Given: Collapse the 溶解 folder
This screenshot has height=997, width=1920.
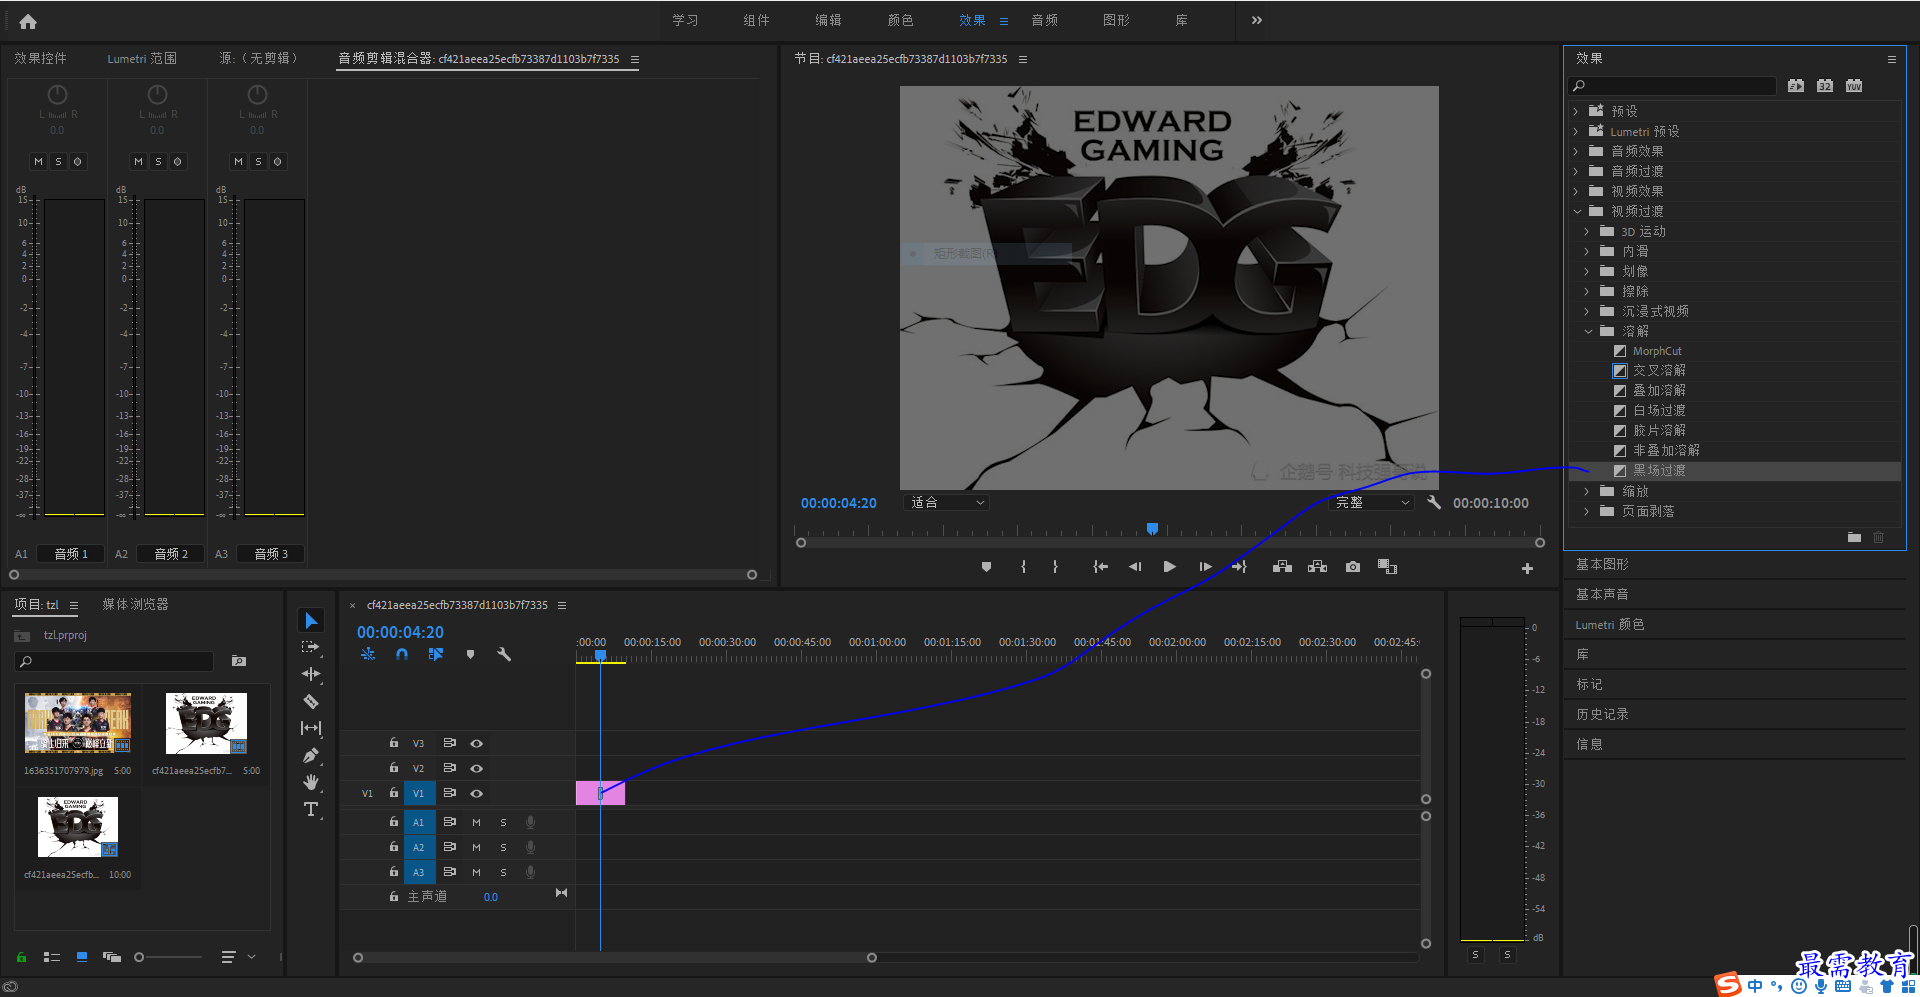Looking at the screenshot, I should point(1588,331).
